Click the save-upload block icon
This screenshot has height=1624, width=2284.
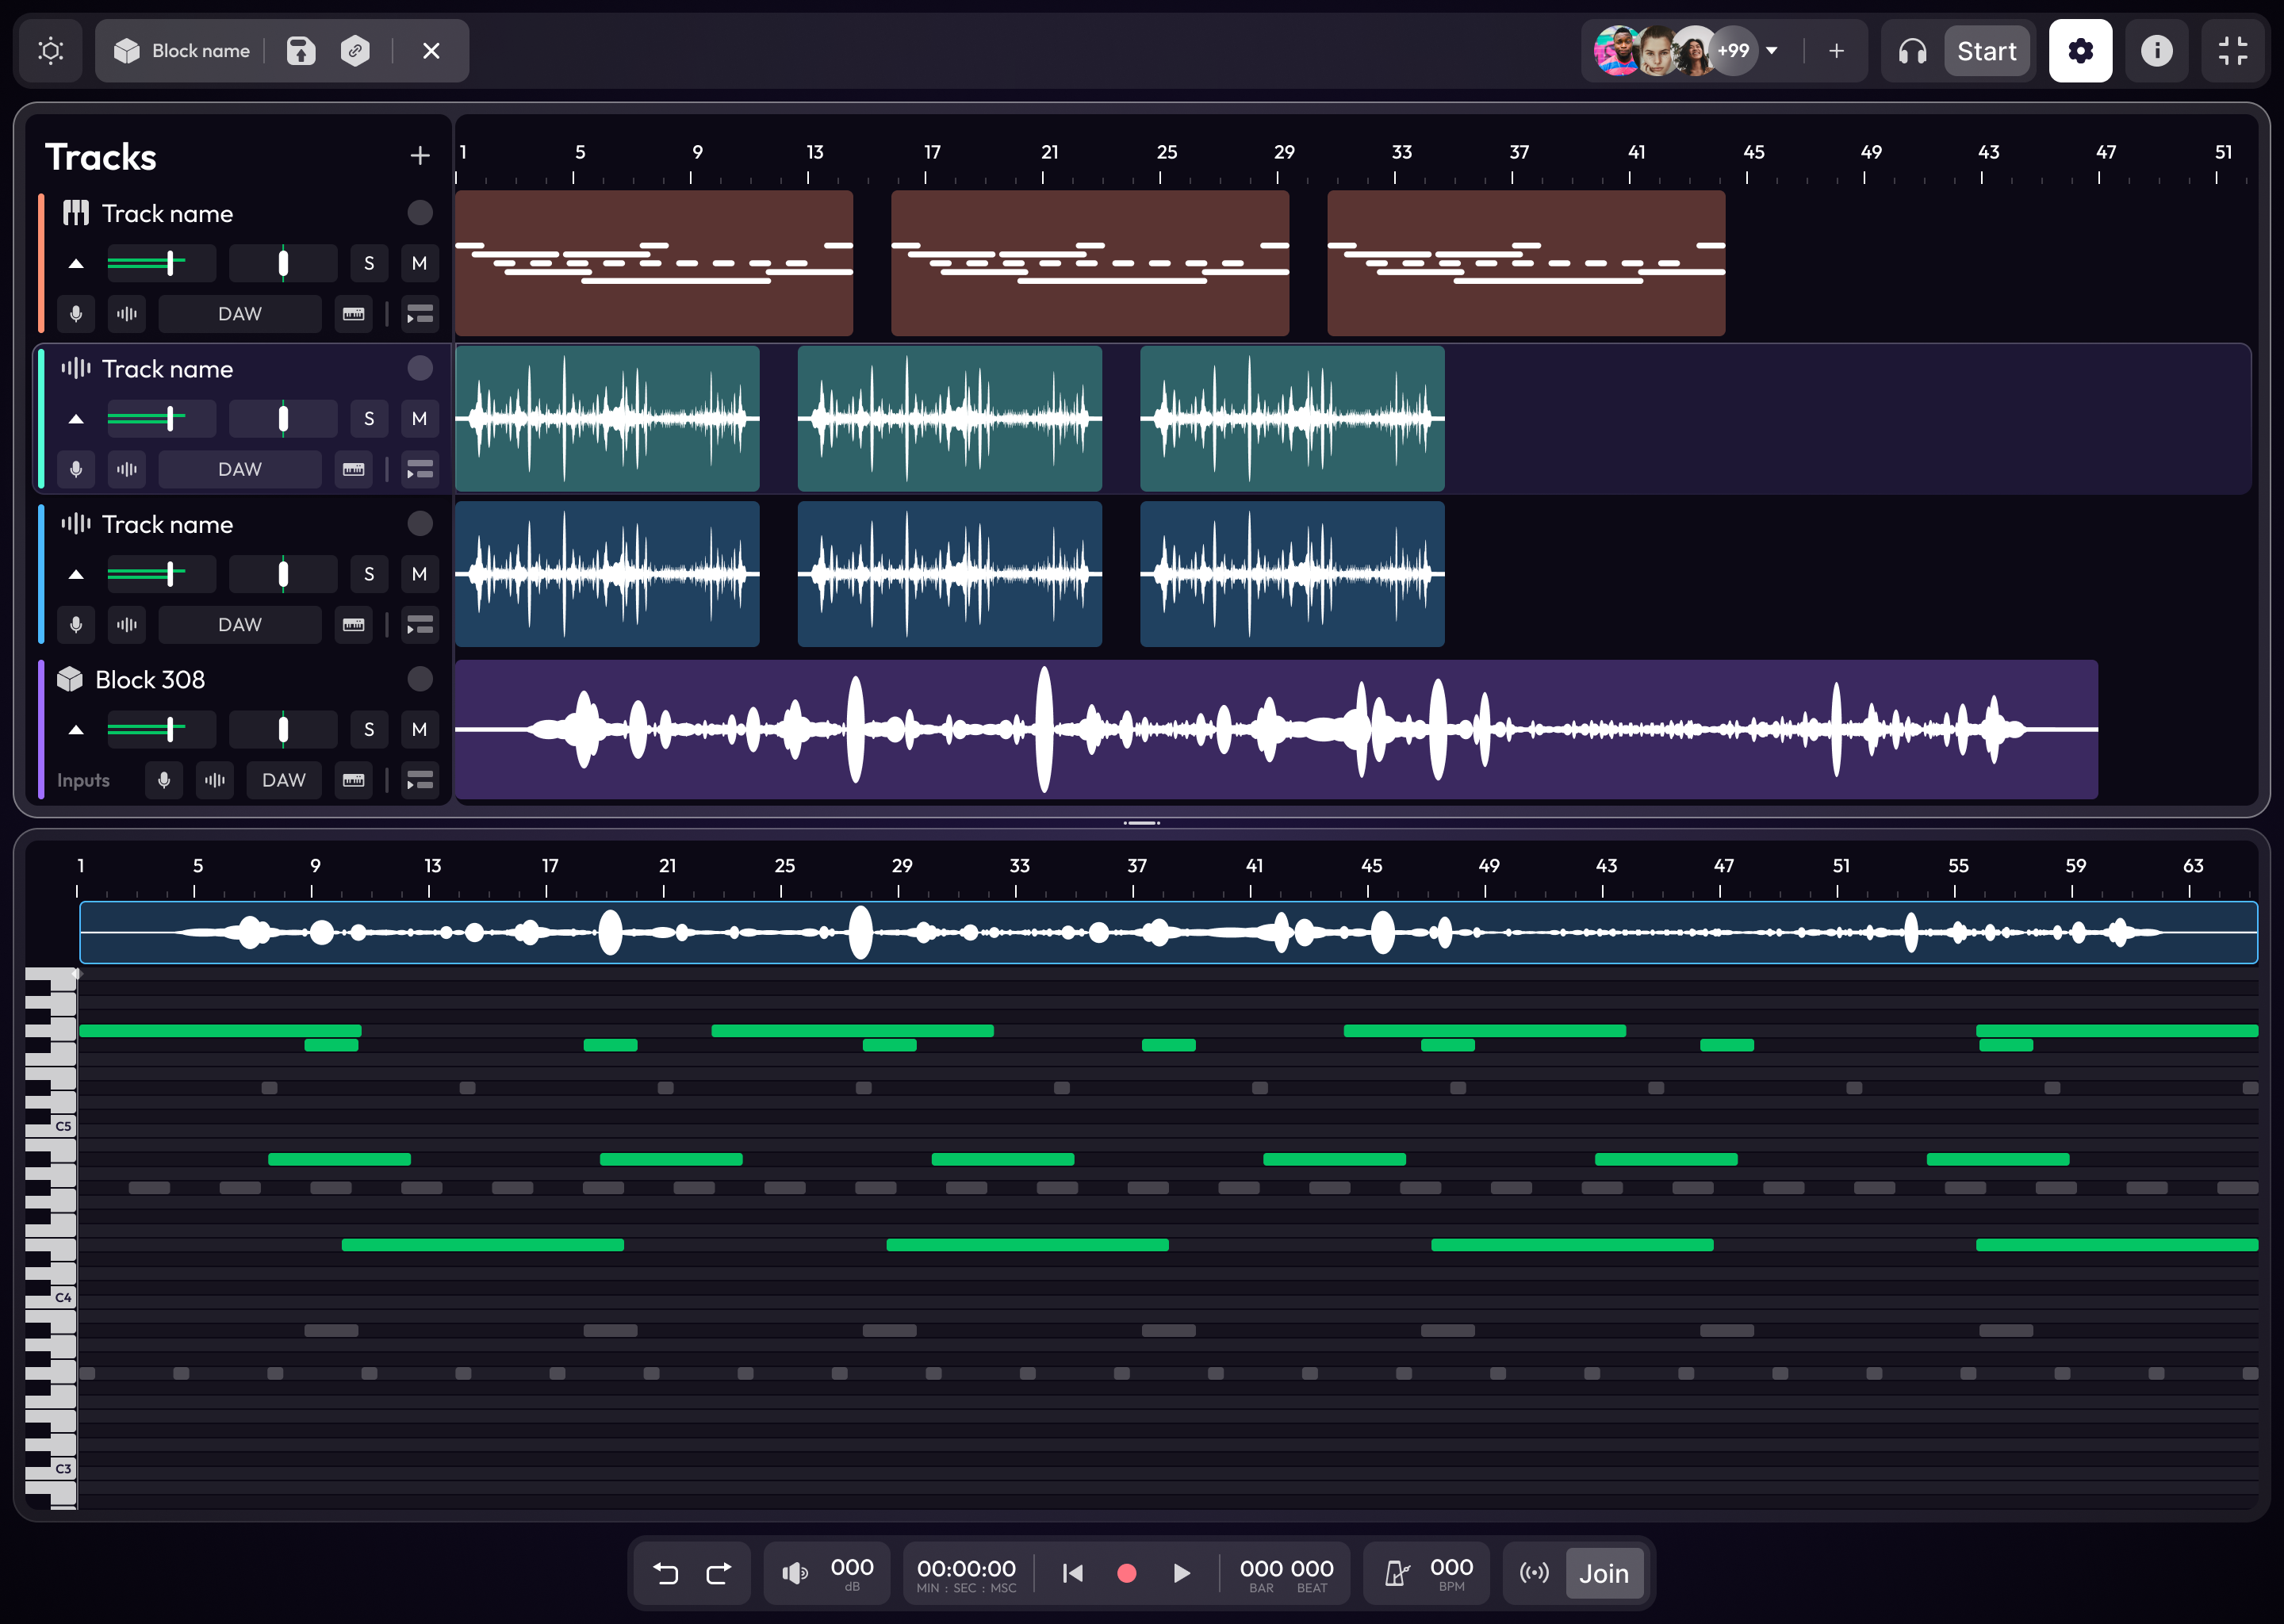301,50
